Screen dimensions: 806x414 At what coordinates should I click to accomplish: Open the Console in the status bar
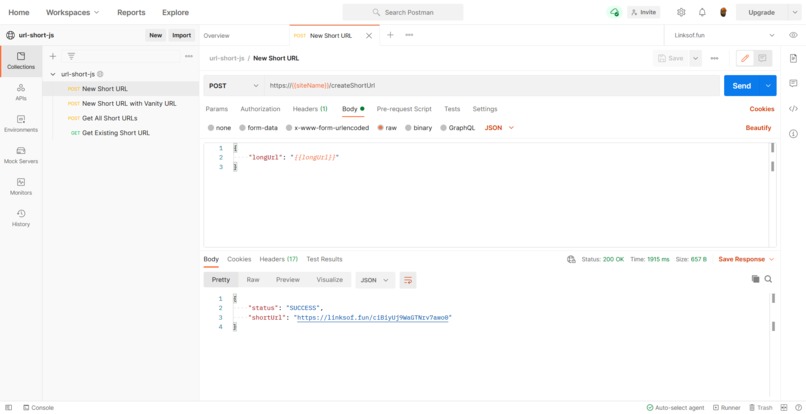[x=39, y=407]
